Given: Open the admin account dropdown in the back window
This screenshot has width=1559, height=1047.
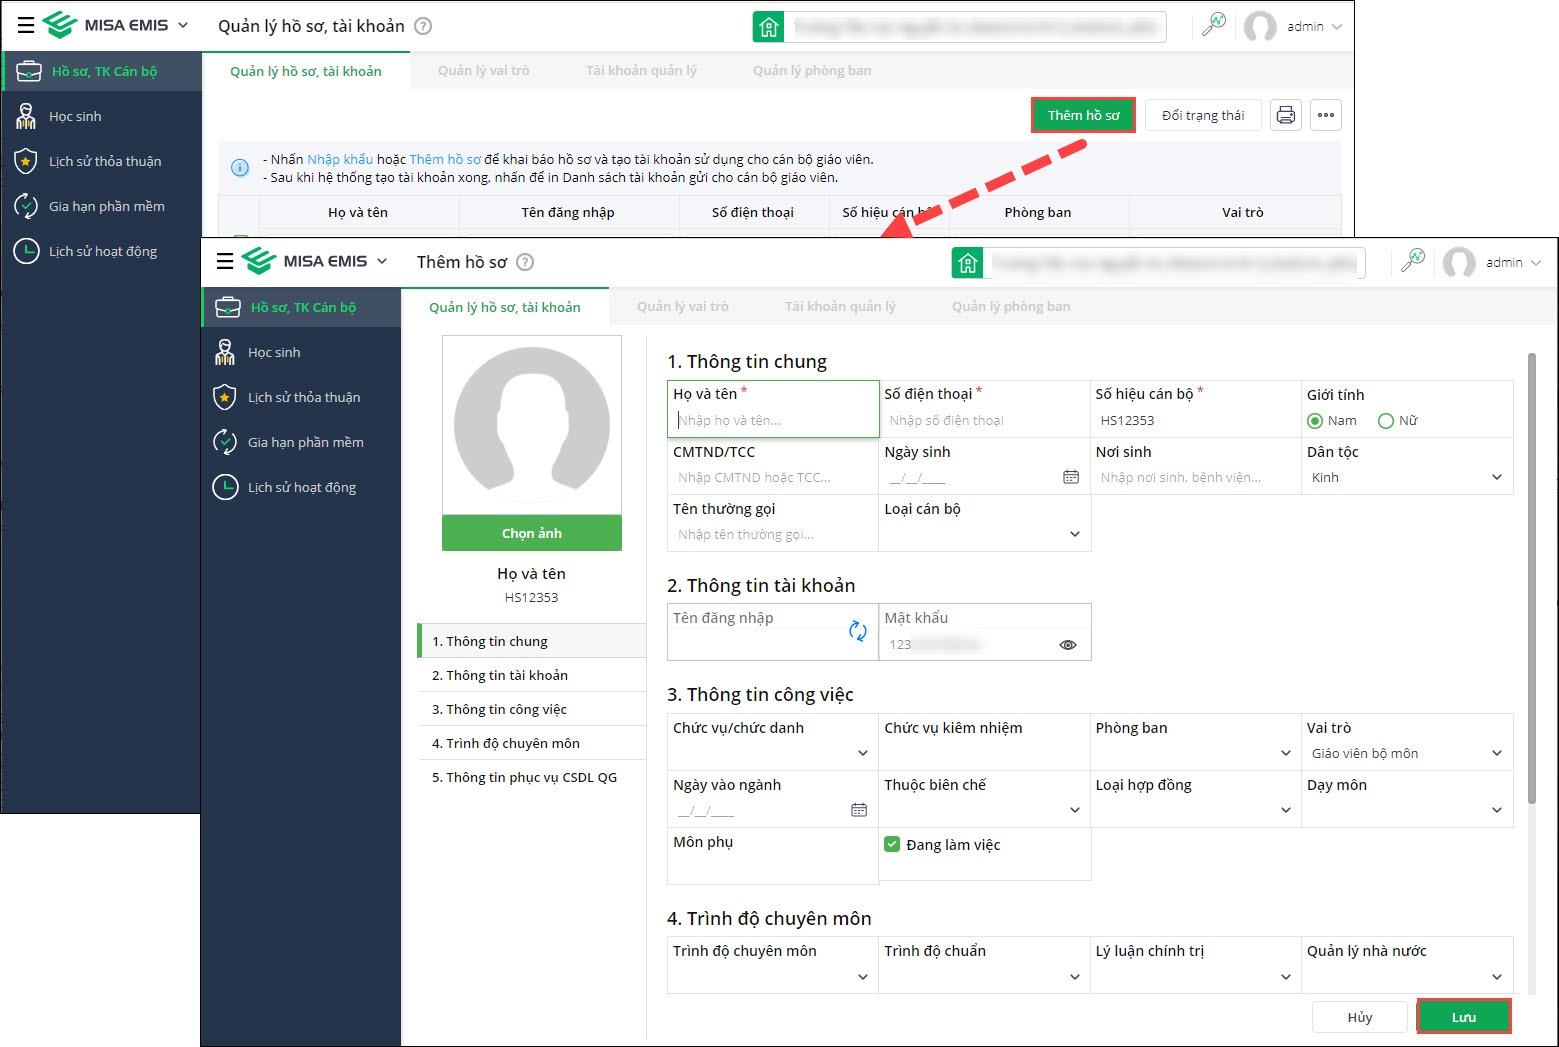Looking at the screenshot, I should (1314, 27).
